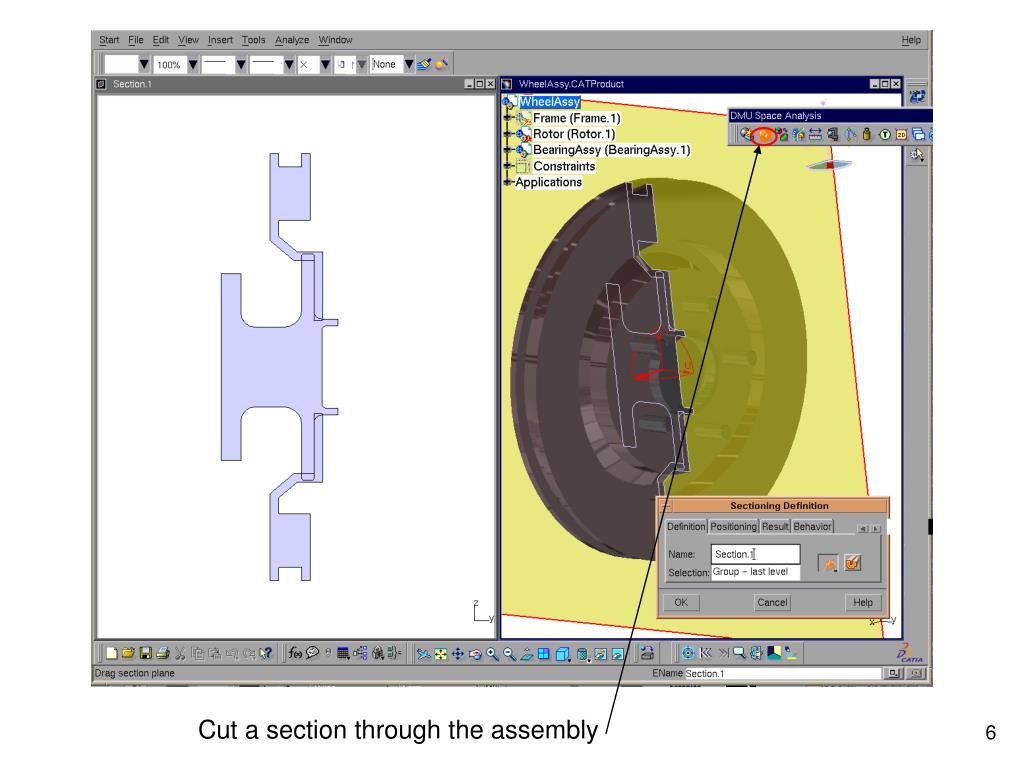Switch to the Result tab
1024x768 pixels.
point(775,526)
